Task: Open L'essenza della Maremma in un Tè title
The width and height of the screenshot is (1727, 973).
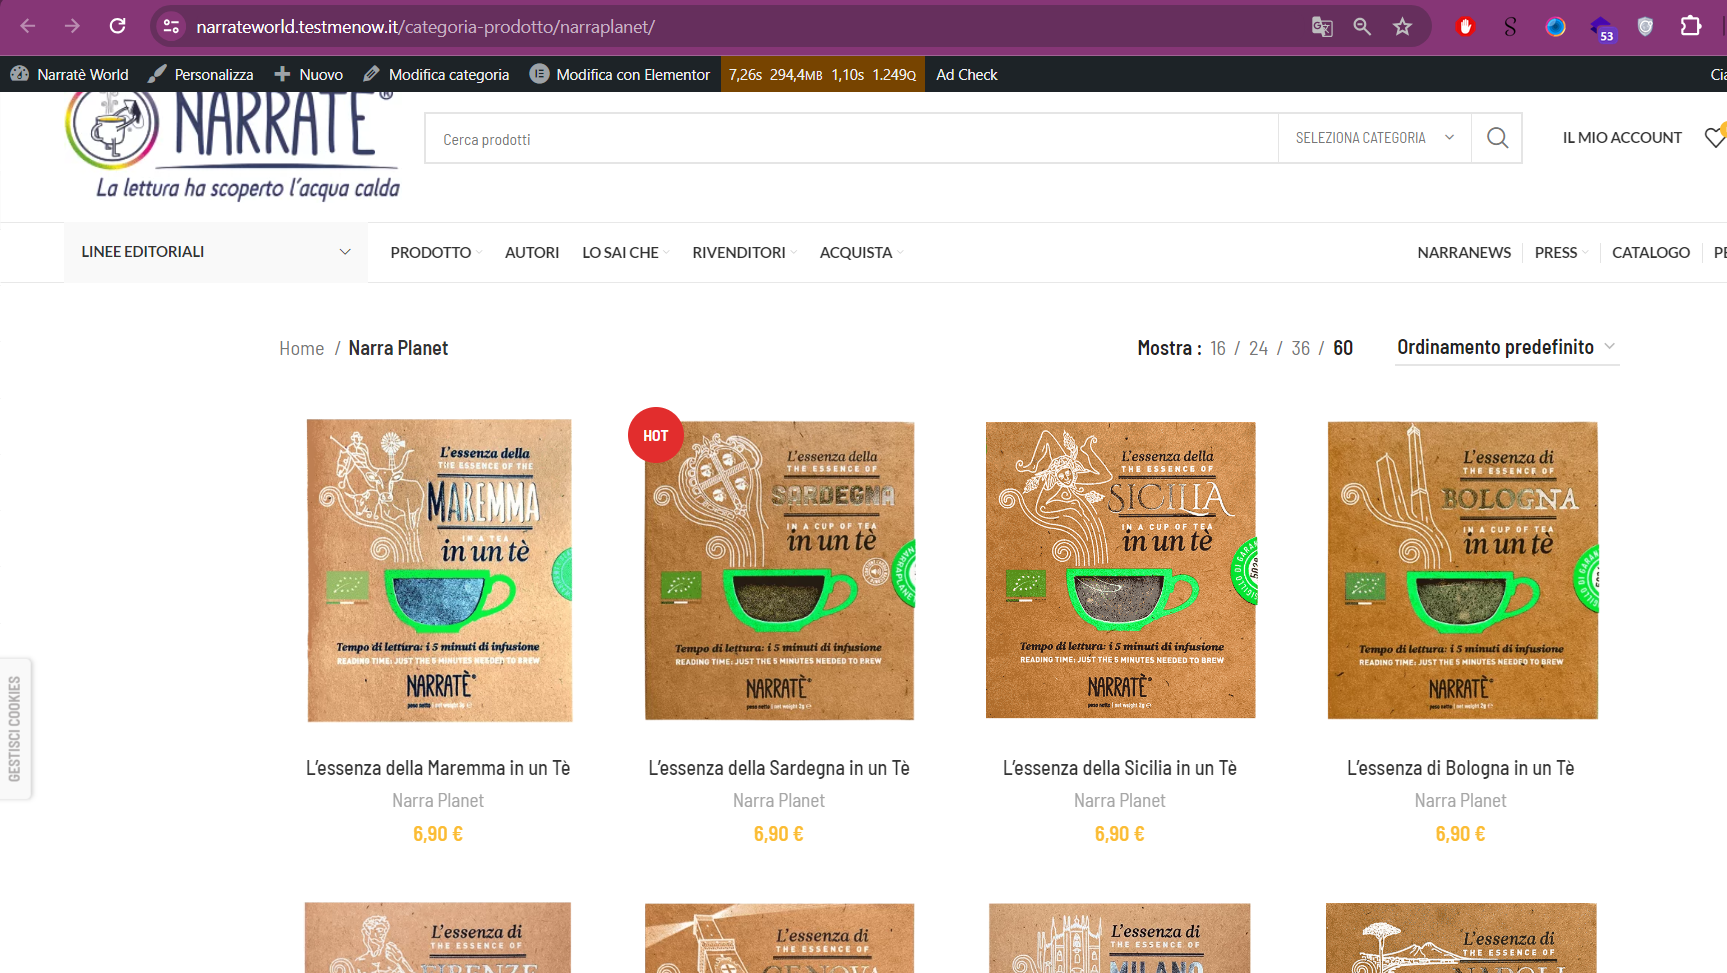Action: click(x=438, y=768)
